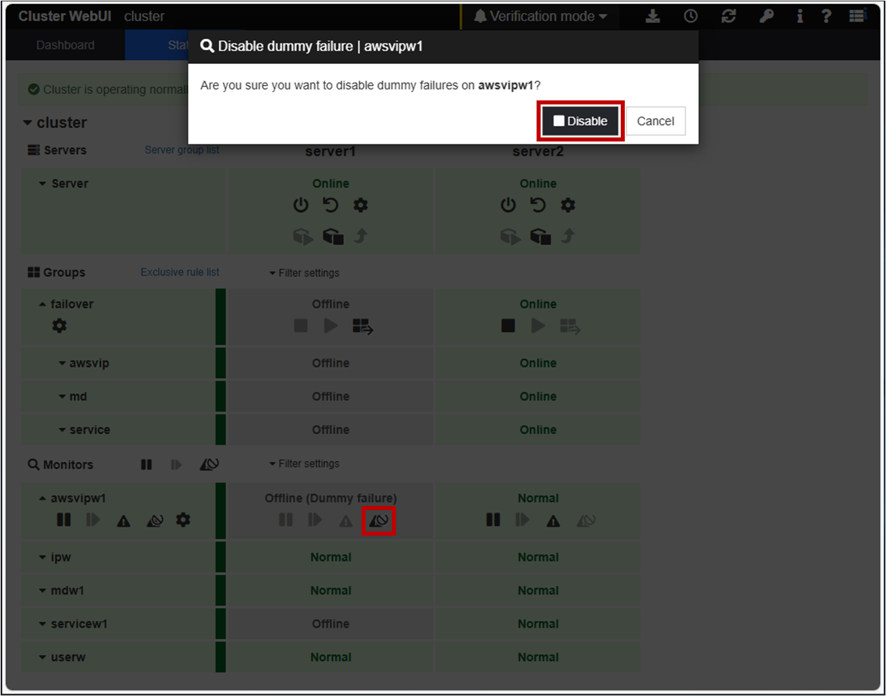This screenshot has height=696, width=886.
Task: Open the Verification mode dropdown
Action: coord(540,17)
